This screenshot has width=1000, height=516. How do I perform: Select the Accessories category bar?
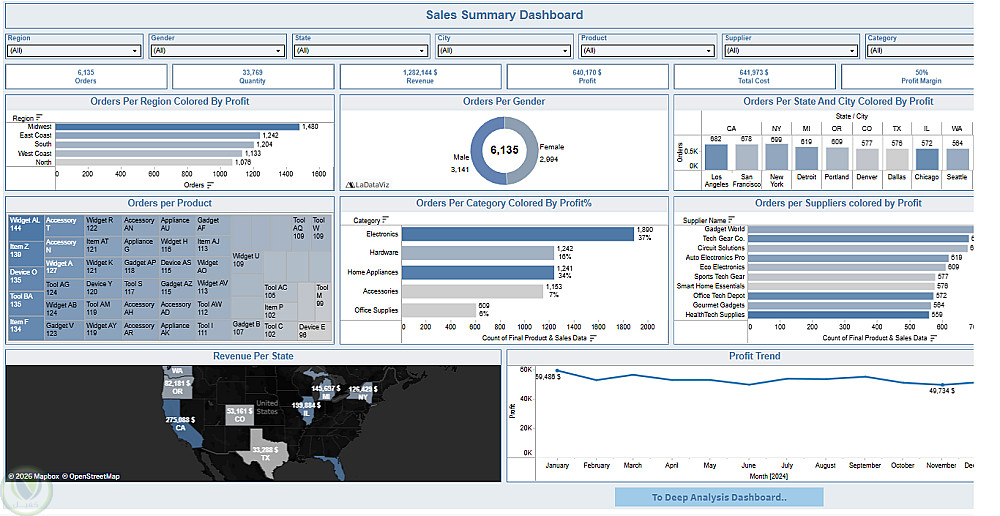(473, 291)
